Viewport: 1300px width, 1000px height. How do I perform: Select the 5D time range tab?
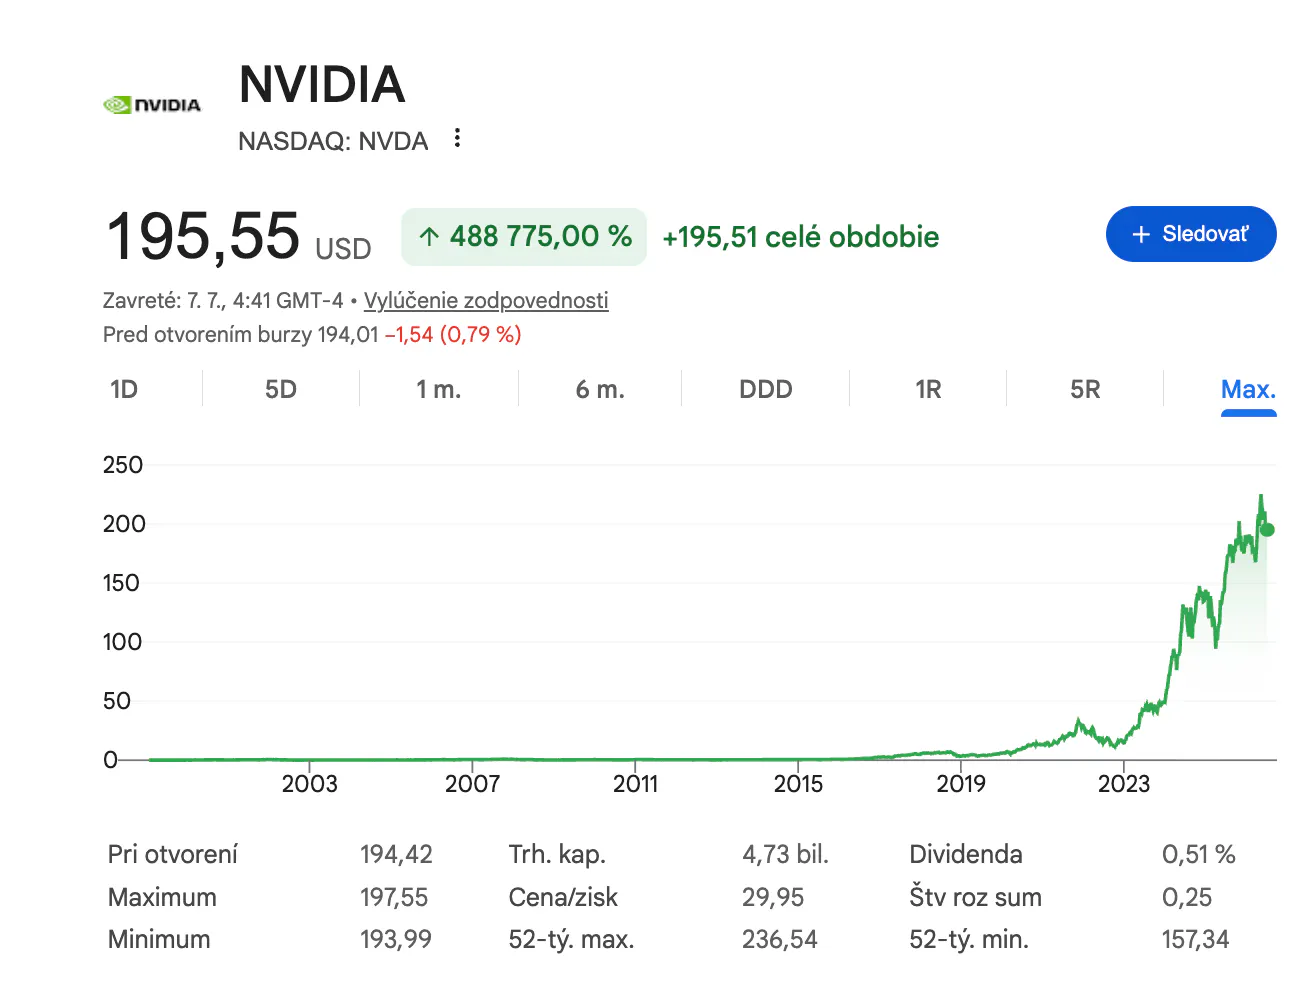[x=281, y=389]
